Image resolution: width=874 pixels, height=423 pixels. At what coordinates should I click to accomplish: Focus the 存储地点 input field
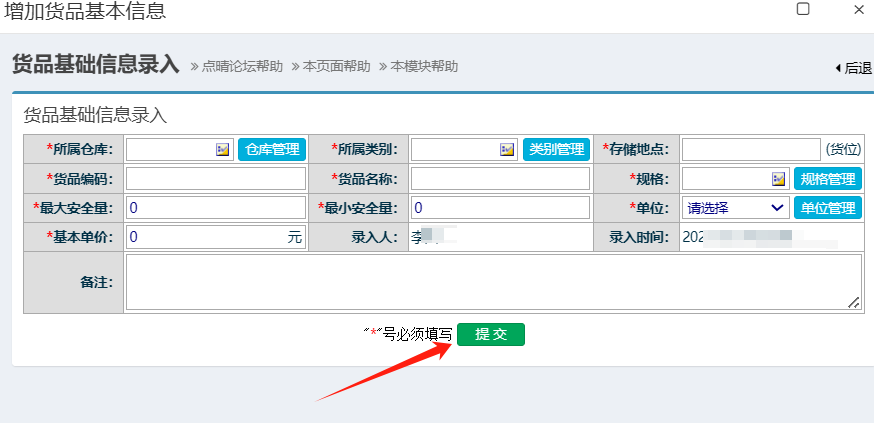click(751, 149)
